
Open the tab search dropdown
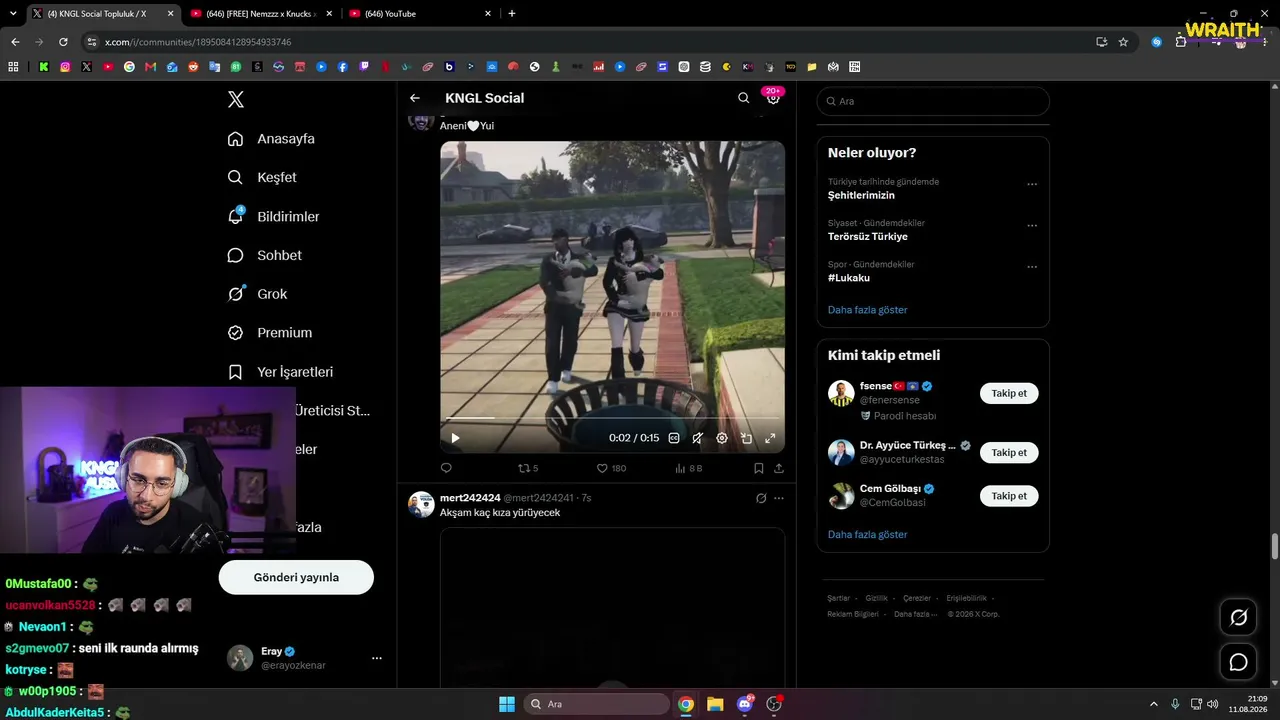click(13, 14)
